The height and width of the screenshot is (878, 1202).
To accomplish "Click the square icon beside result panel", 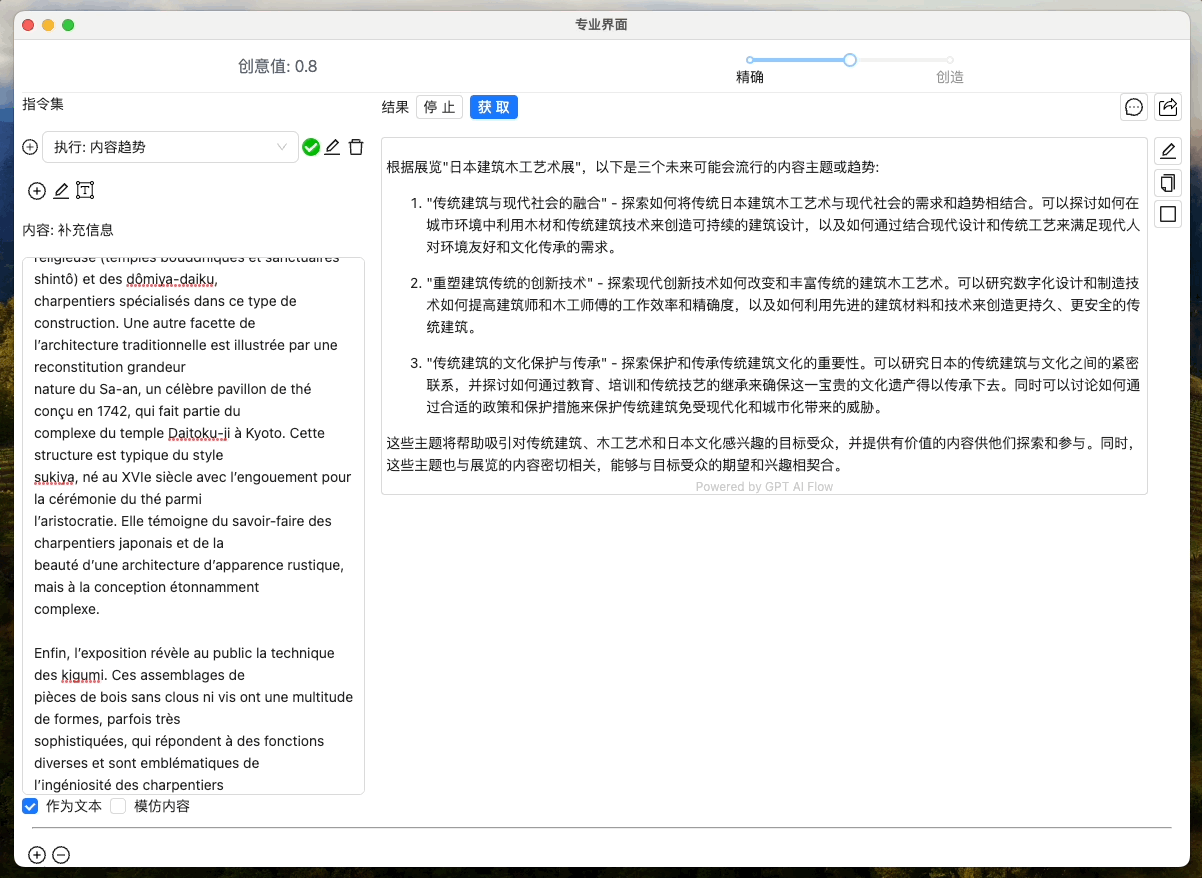I will click(1167, 213).
